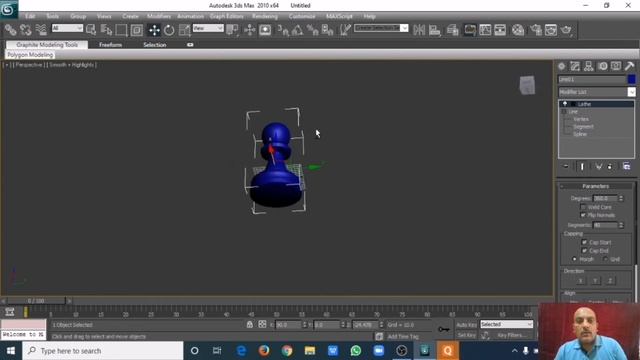640x360 pixels.
Task: Toggle the Graphite Modeling Tools ribbon icon
Action: [470, 30]
